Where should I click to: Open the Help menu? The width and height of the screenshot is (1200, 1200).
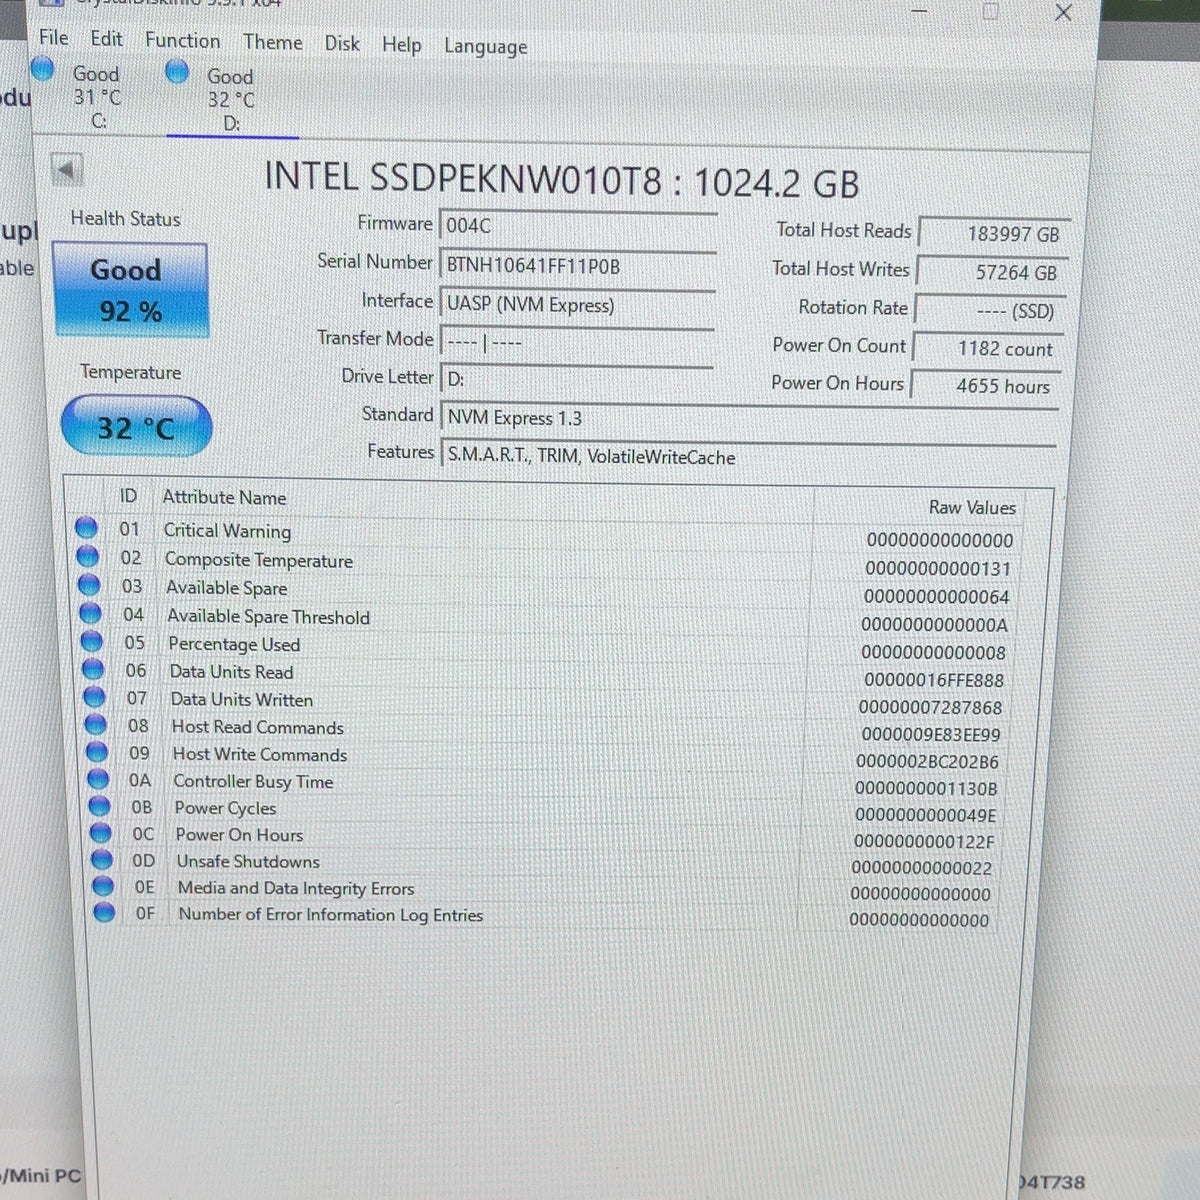point(401,45)
